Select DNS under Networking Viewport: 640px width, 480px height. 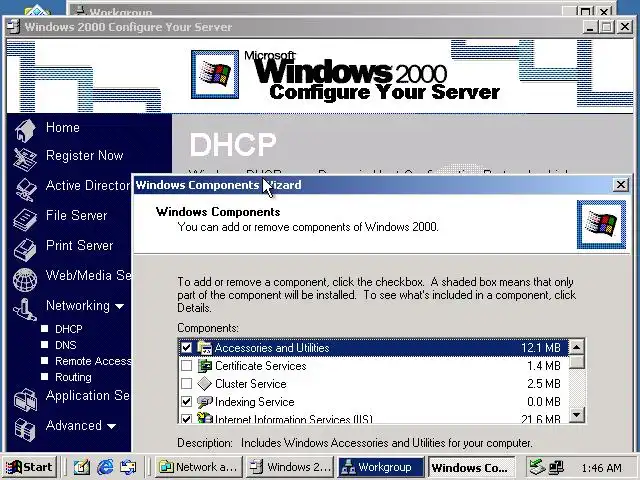click(66, 345)
